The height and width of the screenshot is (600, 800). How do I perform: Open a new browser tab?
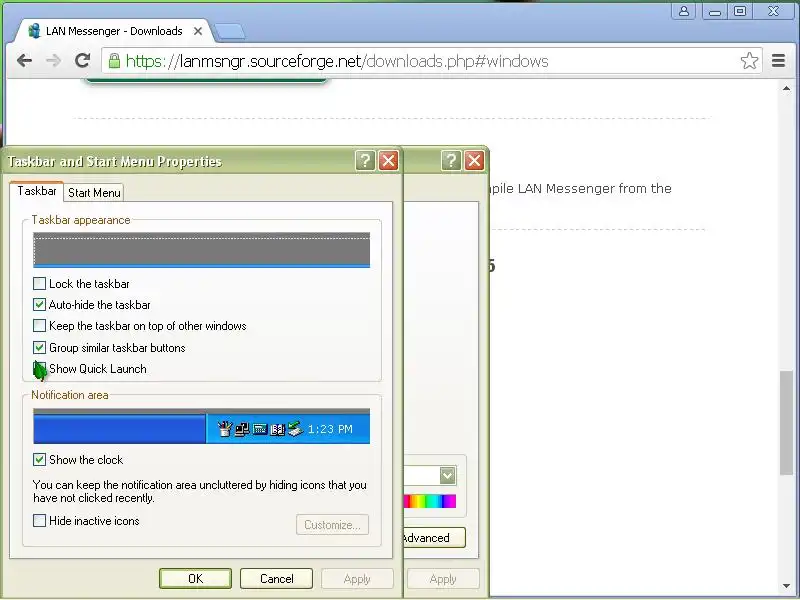[229, 32]
